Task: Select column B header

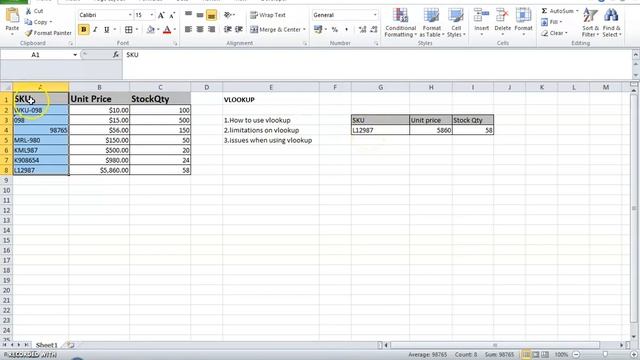Action: pyautogui.click(x=99, y=87)
